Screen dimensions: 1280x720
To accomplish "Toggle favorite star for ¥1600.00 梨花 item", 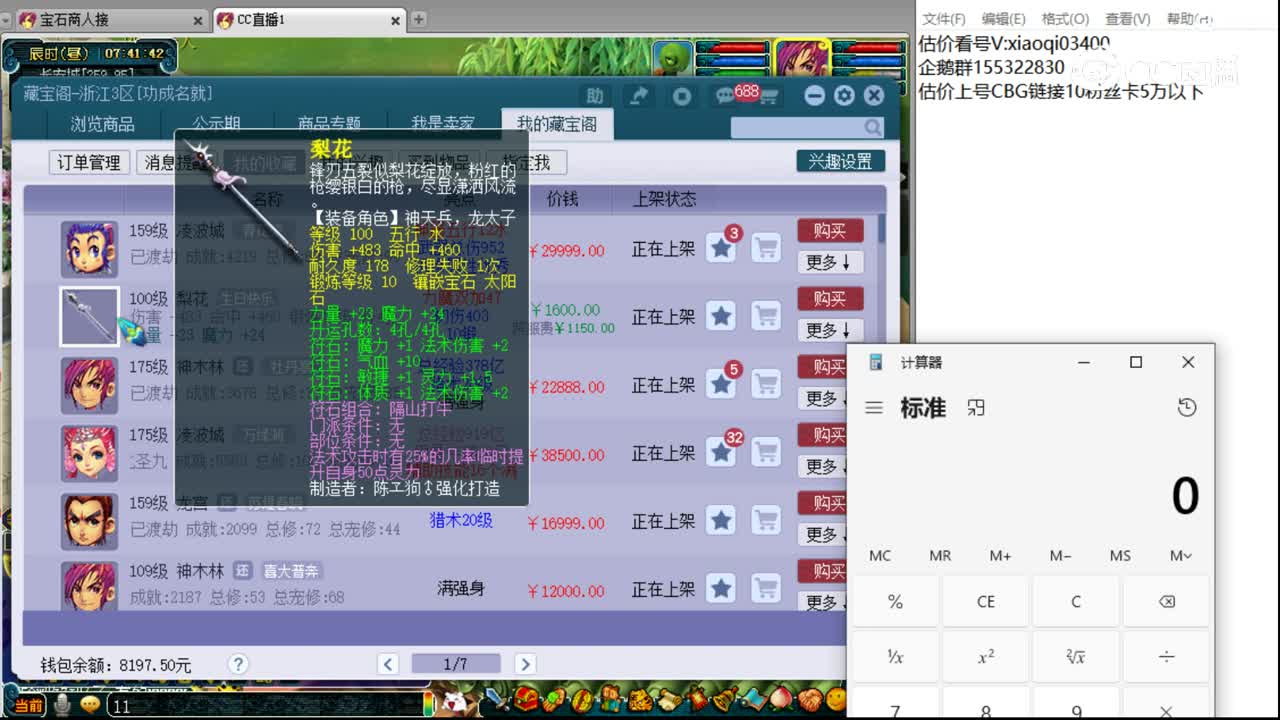I will 721,316.
